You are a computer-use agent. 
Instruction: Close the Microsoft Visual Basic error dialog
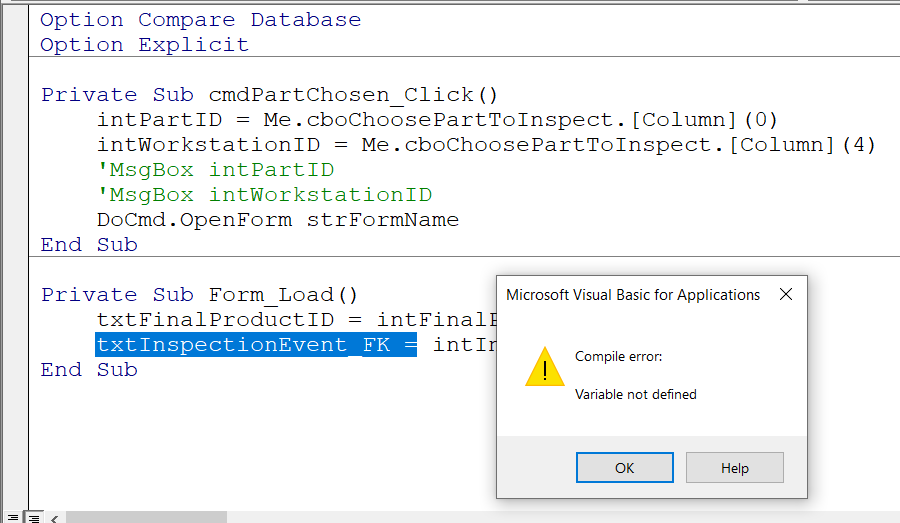(x=786, y=294)
